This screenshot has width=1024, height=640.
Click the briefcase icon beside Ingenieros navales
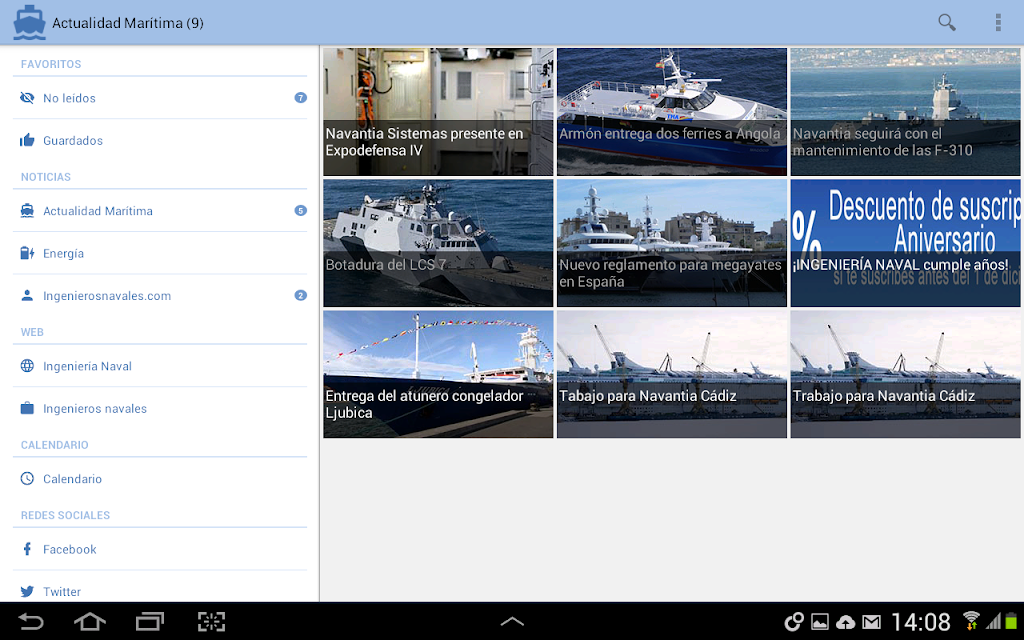click(27, 409)
